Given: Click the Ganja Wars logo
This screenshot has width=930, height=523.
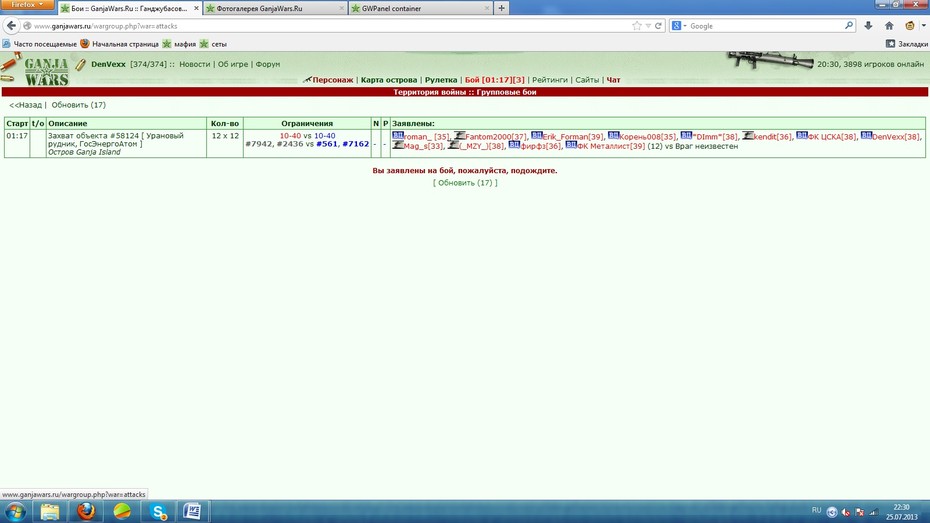Looking at the screenshot, I should point(45,72).
